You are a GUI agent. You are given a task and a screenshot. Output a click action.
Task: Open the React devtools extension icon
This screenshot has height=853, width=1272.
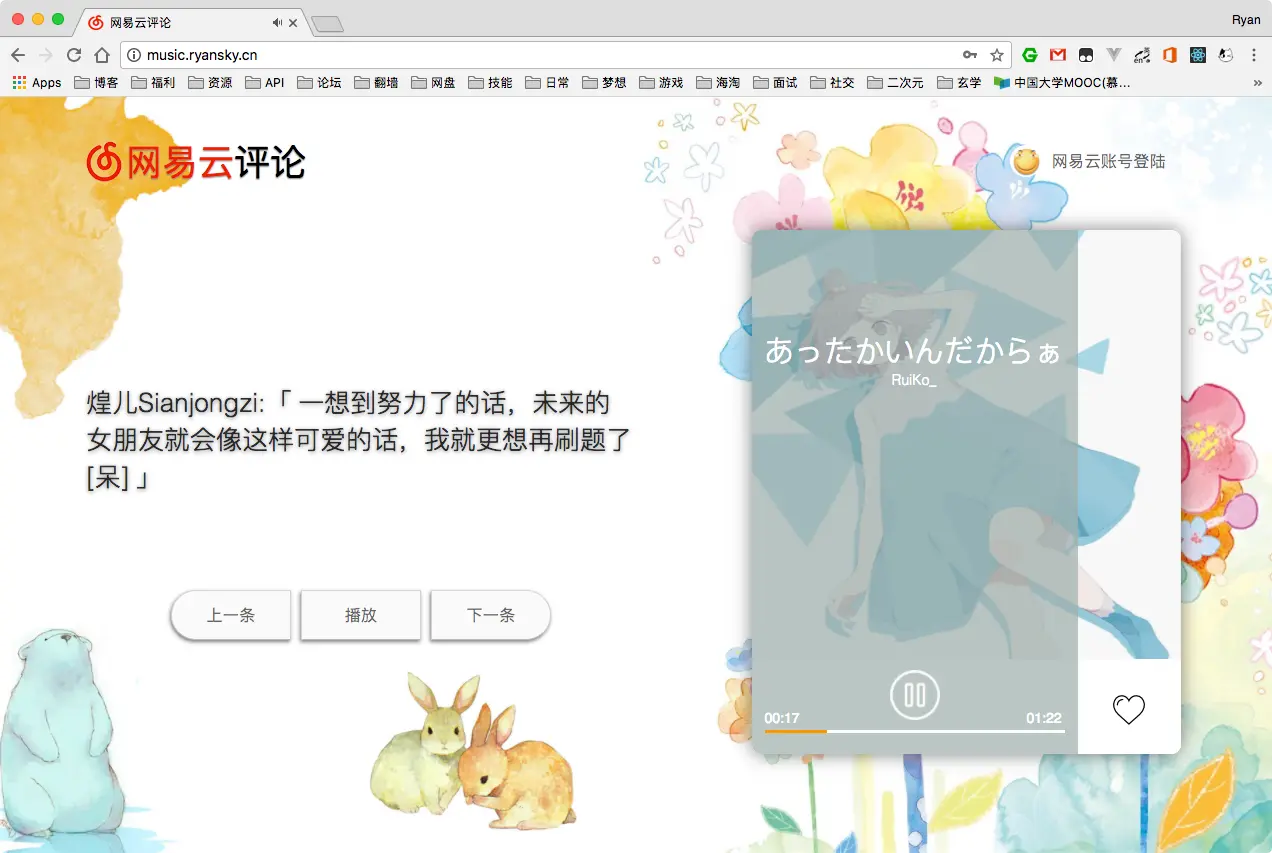1197,55
